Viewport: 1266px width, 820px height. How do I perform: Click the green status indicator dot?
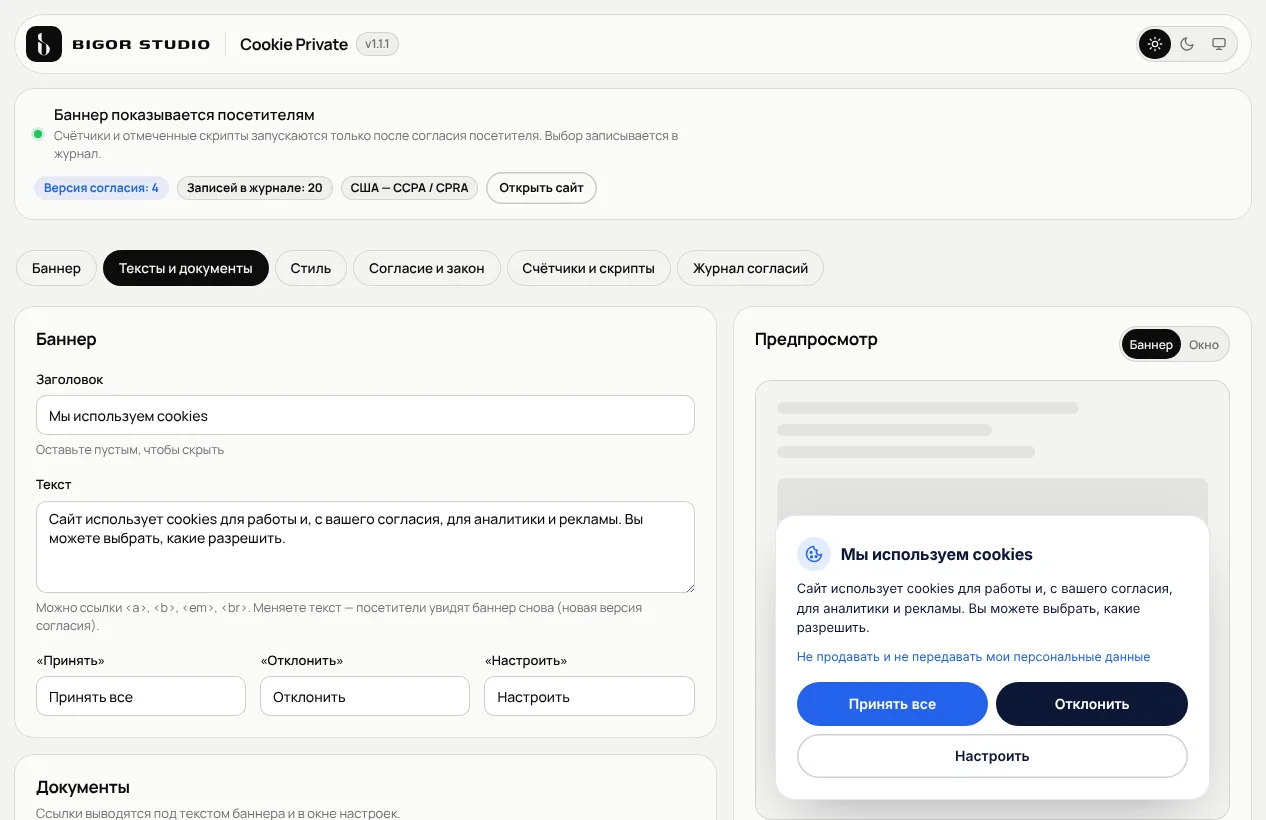38,134
